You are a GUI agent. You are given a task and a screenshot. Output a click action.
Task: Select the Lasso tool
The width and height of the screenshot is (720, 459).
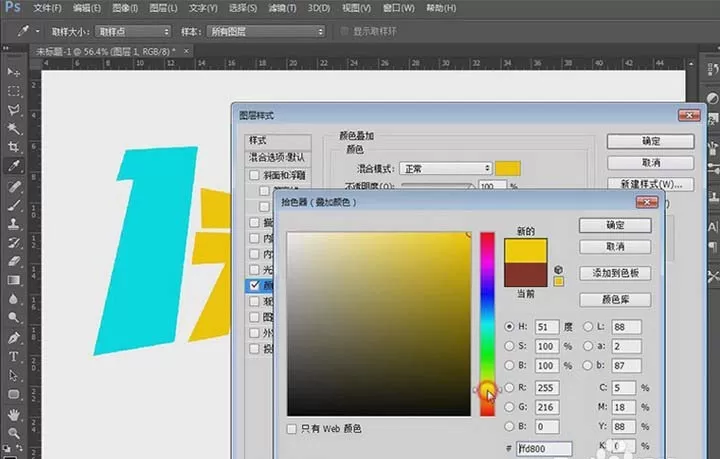point(14,109)
